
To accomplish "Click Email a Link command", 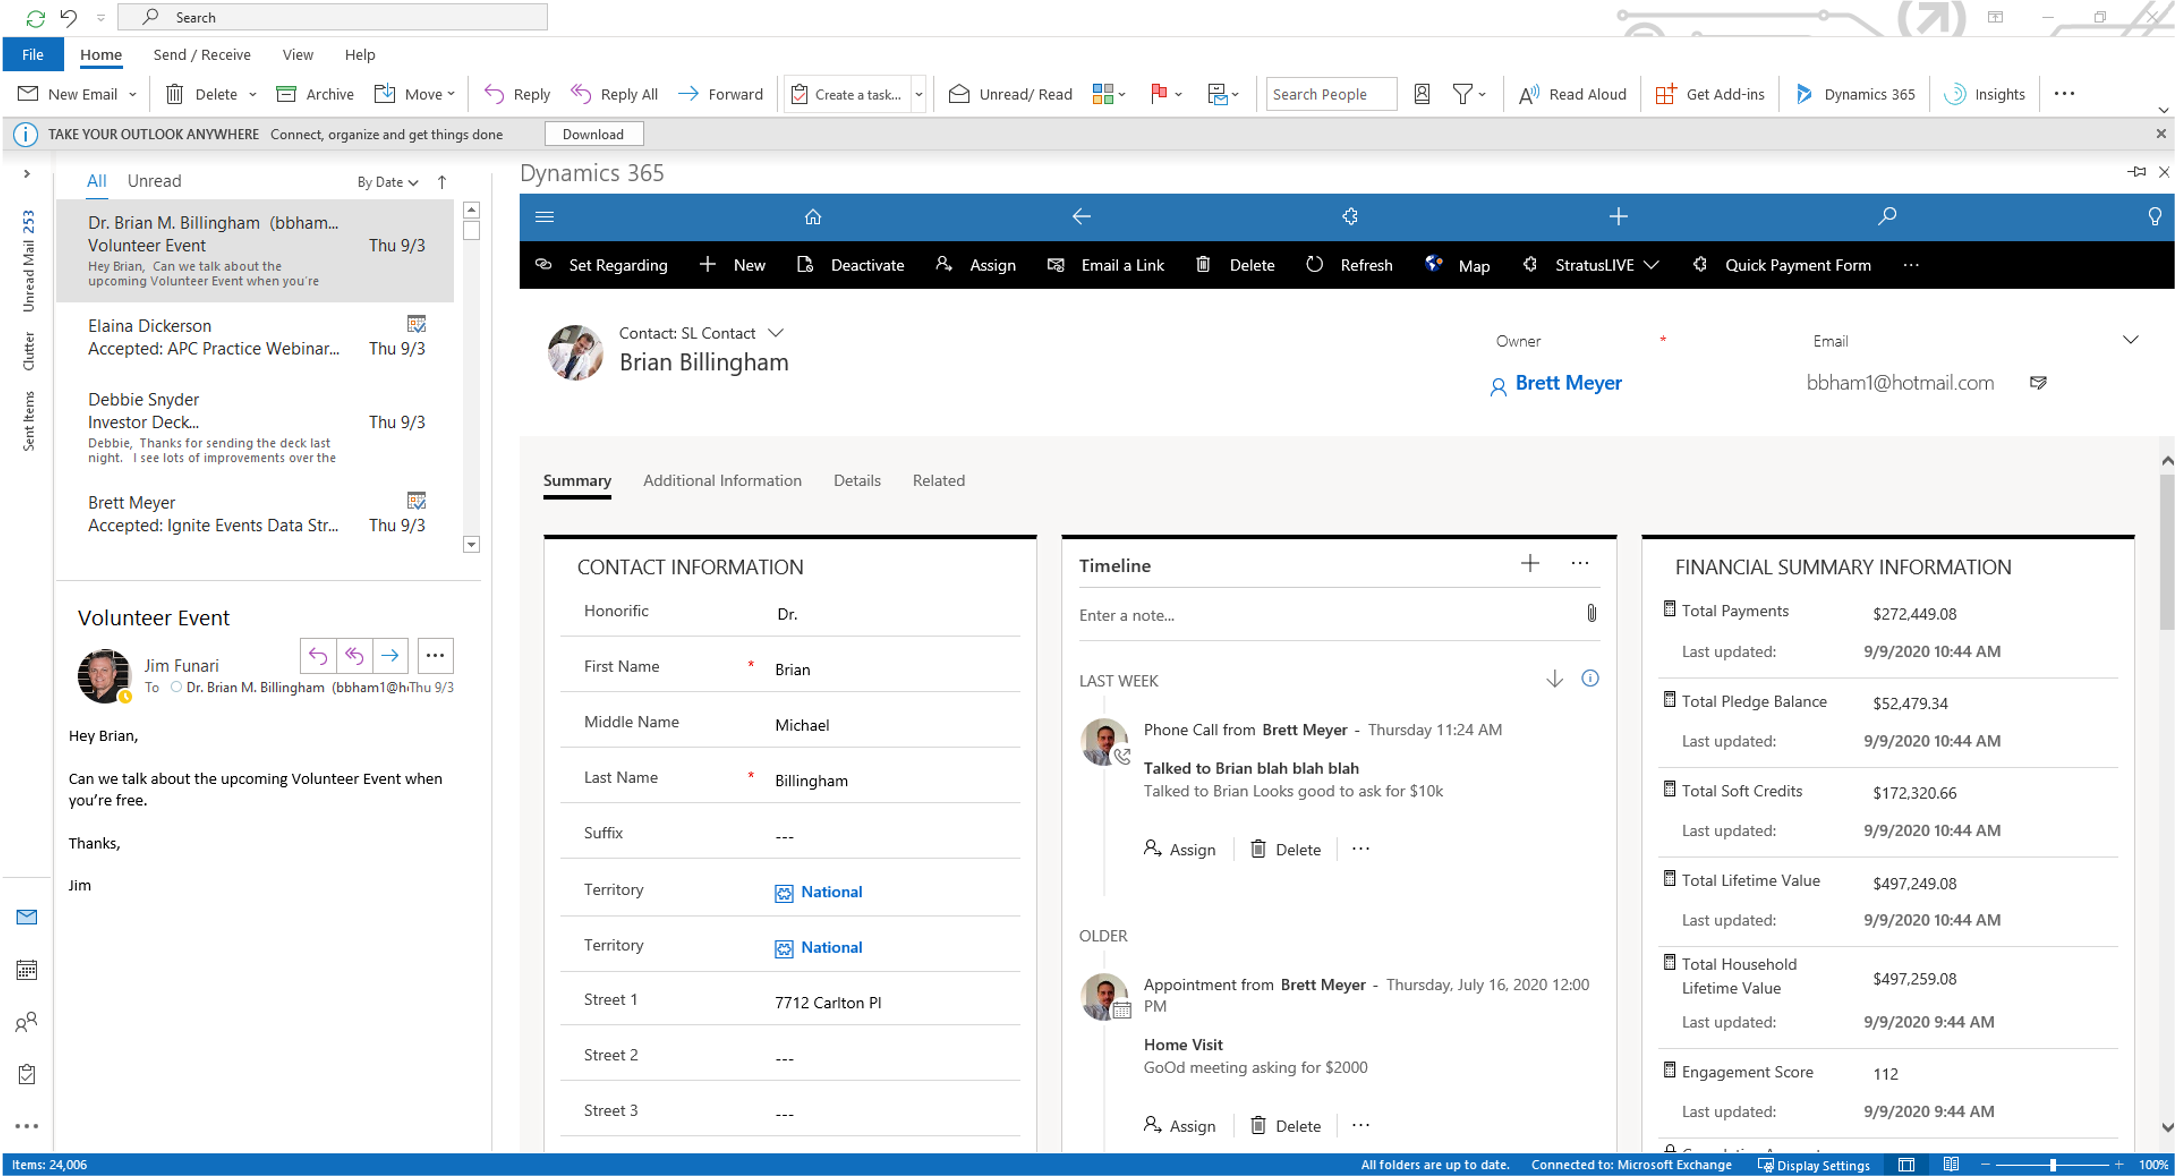I will coord(1105,265).
